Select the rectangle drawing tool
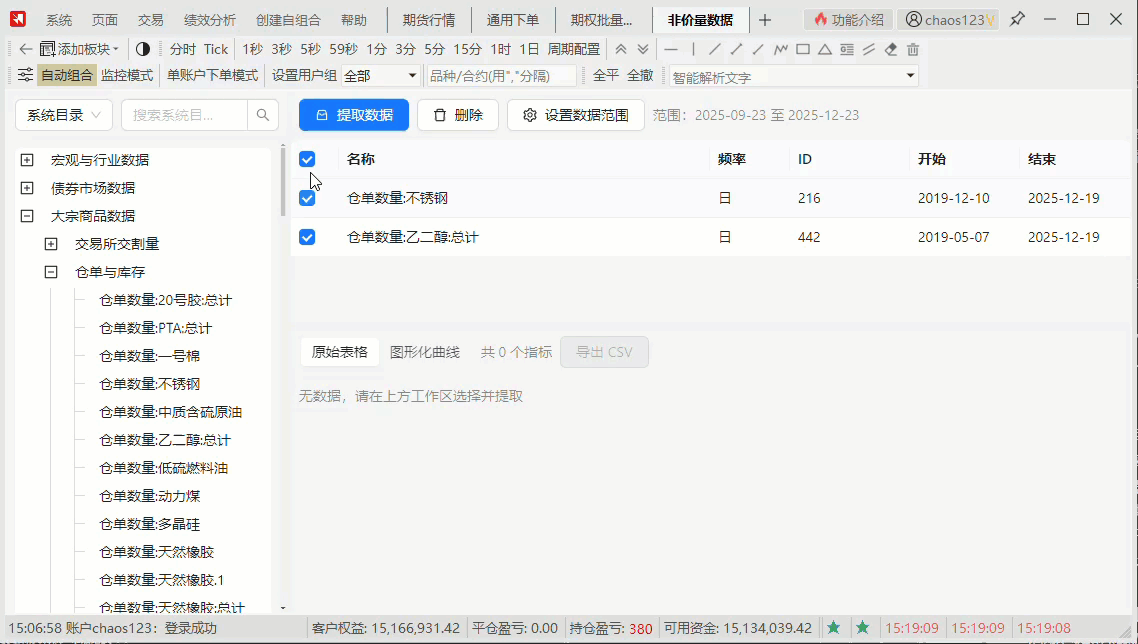This screenshot has width=1138, height=644. tap(803, 49)
